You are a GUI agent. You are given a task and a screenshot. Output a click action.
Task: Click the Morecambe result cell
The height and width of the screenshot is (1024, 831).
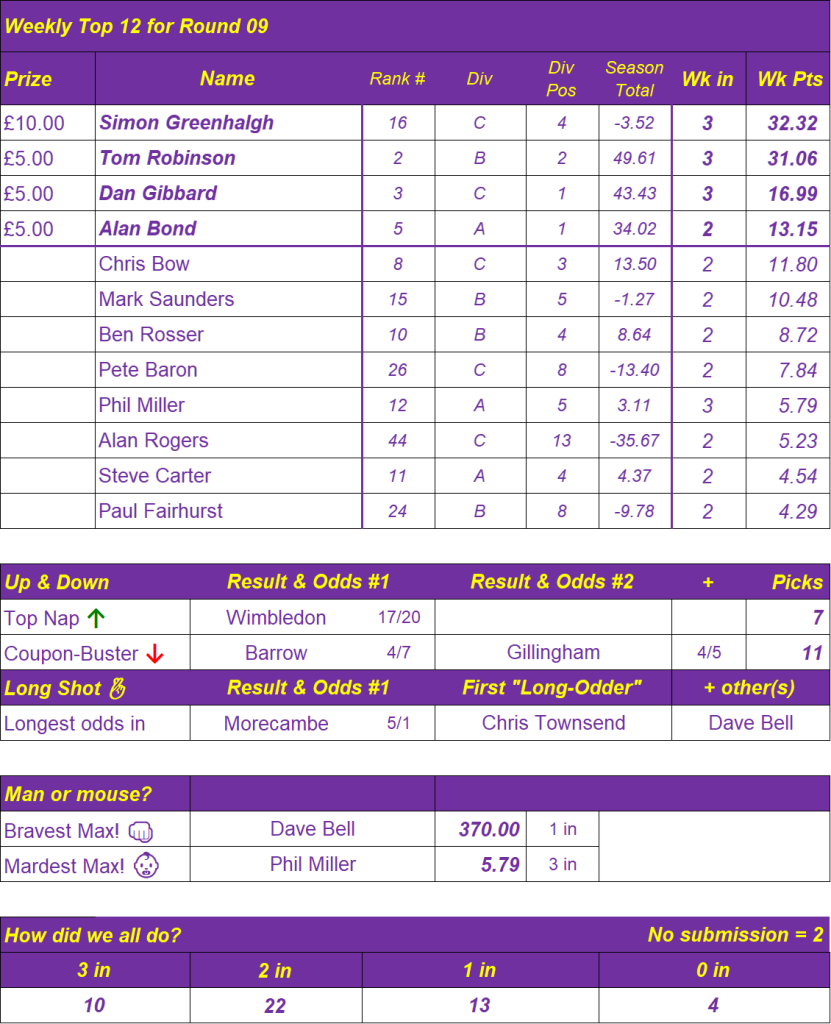pos(276,723)
